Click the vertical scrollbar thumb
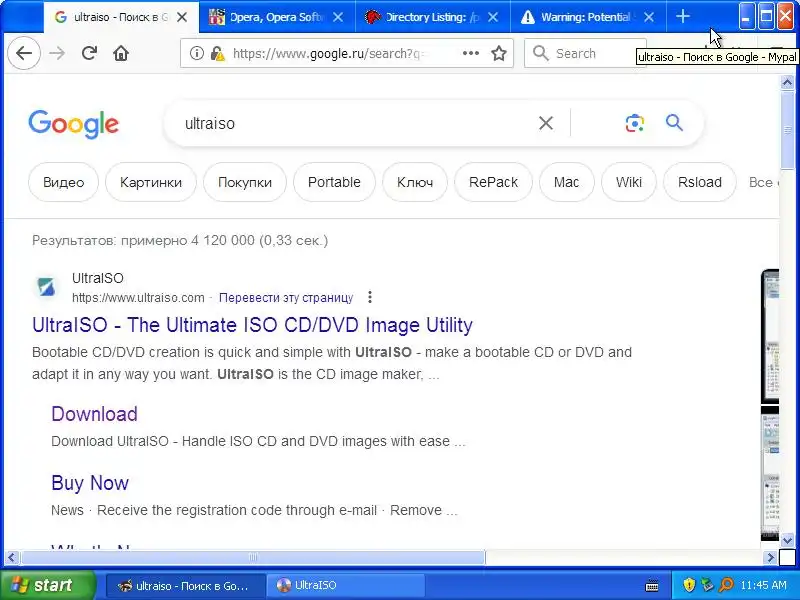 coord(787,130)
